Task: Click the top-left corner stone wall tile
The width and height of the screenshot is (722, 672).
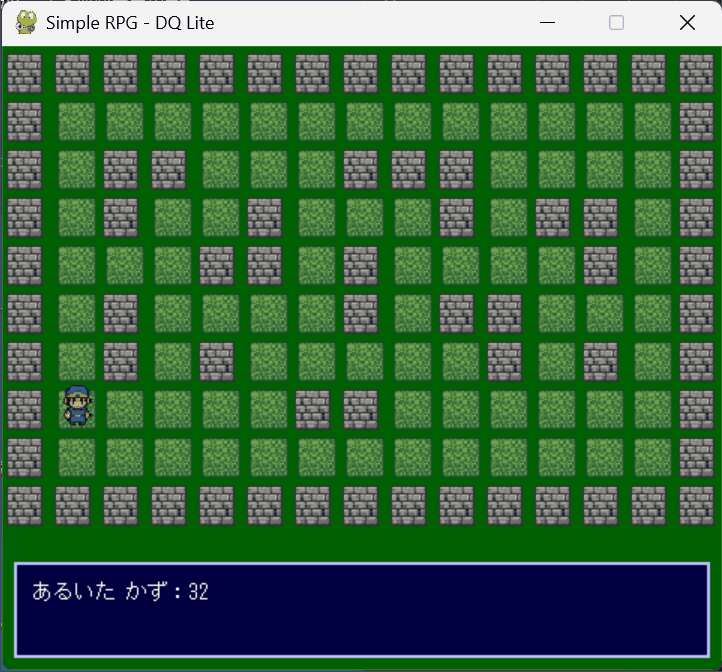Action: click(25, 73)
